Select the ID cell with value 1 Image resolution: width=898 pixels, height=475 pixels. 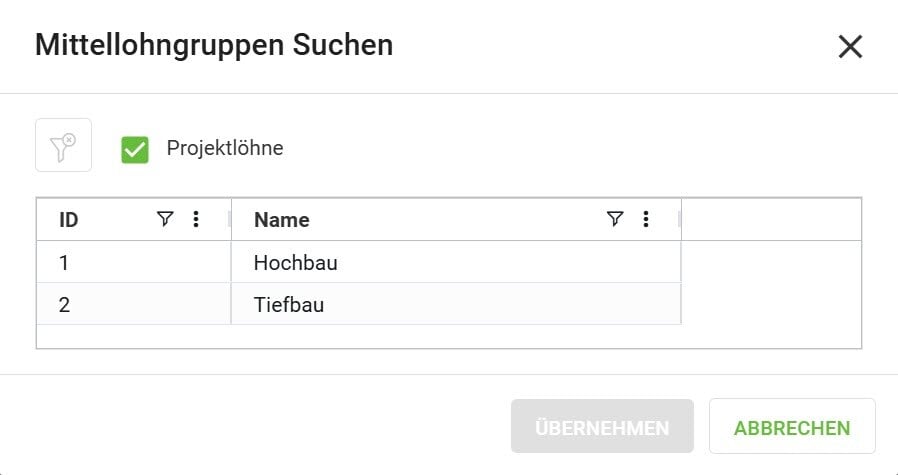[x=65, y=263]
